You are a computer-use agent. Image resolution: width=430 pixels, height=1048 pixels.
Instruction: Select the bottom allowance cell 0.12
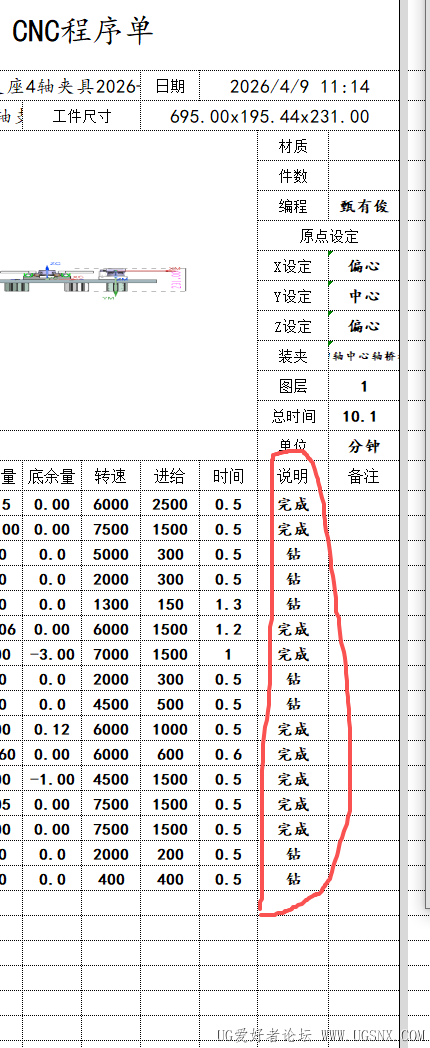[x=52, y=729]
